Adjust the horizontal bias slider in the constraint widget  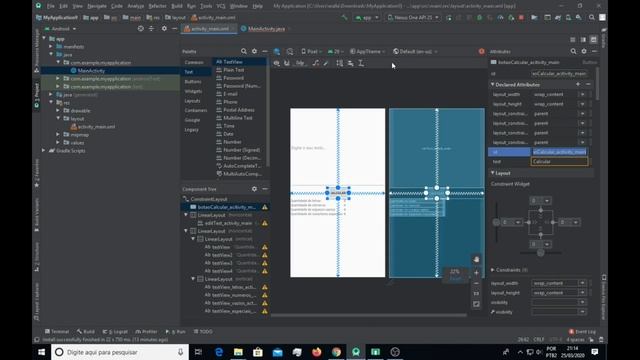pyautogui.click(x=540, y=253)
